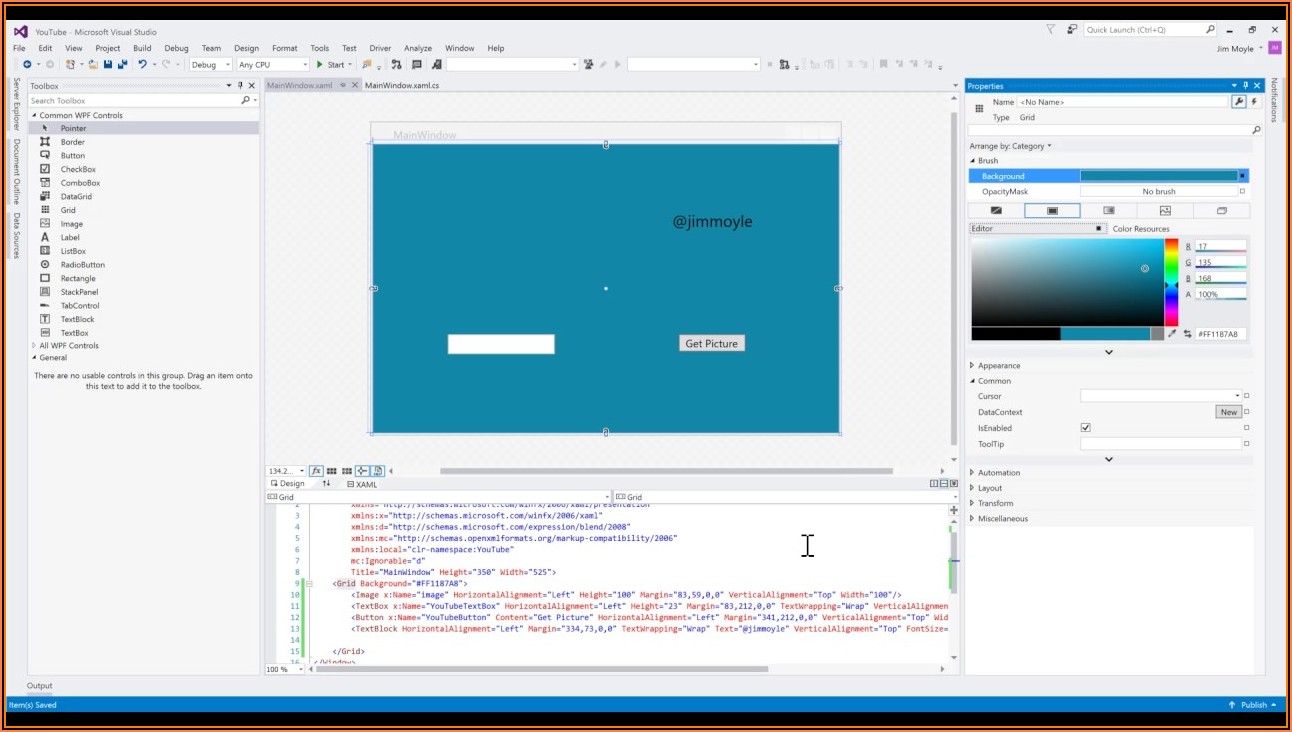The image size is (1292, 732).
Task: Select the no brush icon
Action: click(996, 211)
